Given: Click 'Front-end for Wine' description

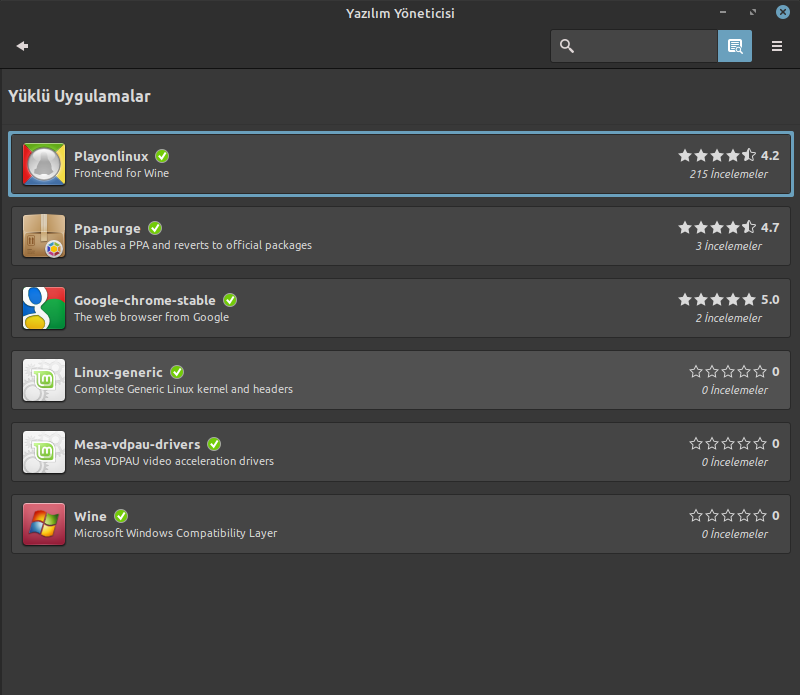Looking at the screenshot, I should pos(121,173).
